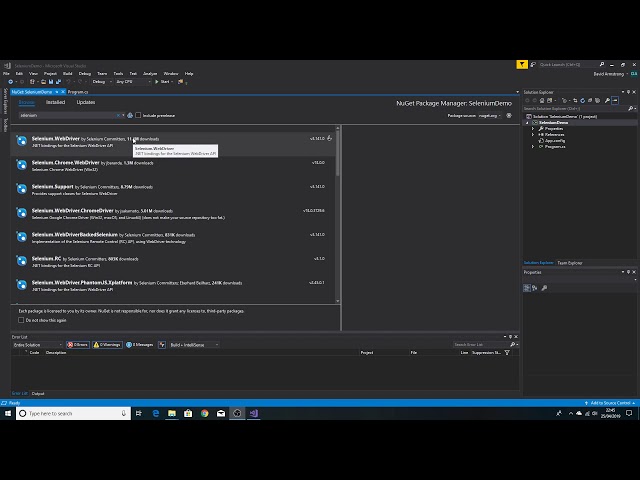
Task: Toggle the 0 Messages filter button
Action: (140, 345)
